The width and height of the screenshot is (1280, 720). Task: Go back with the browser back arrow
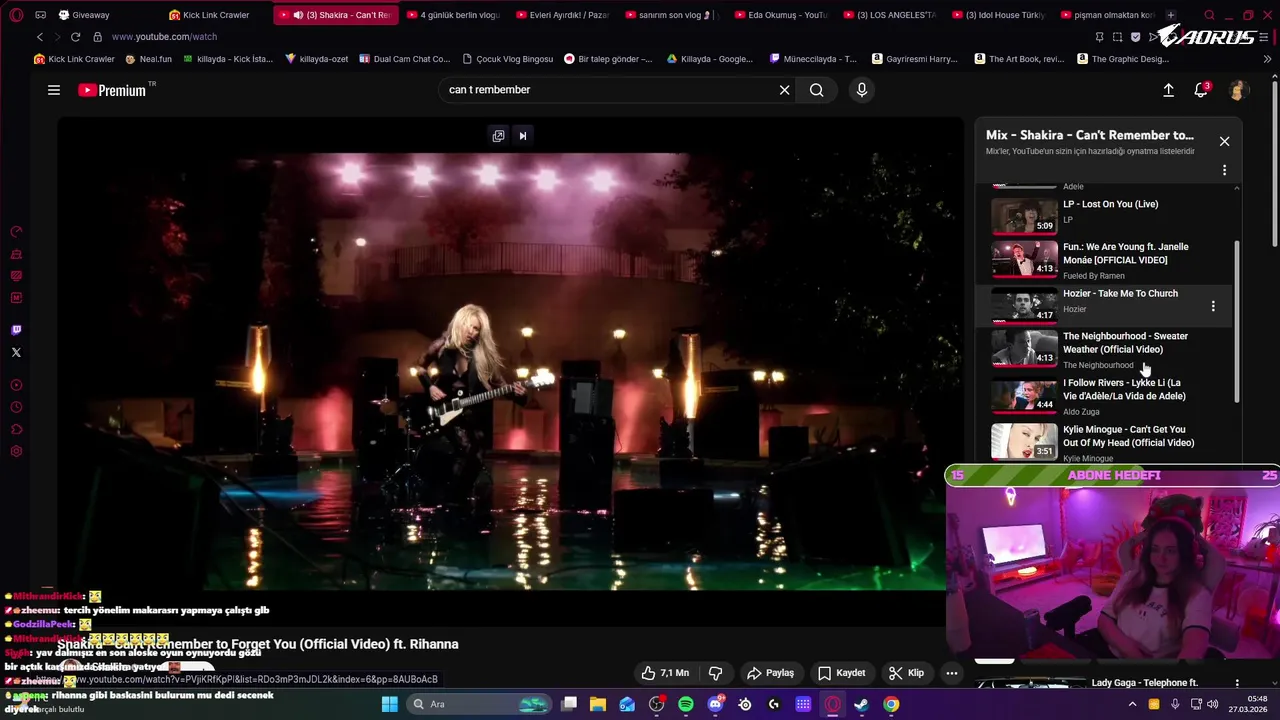pyautogui.click(x=40, y=37)
